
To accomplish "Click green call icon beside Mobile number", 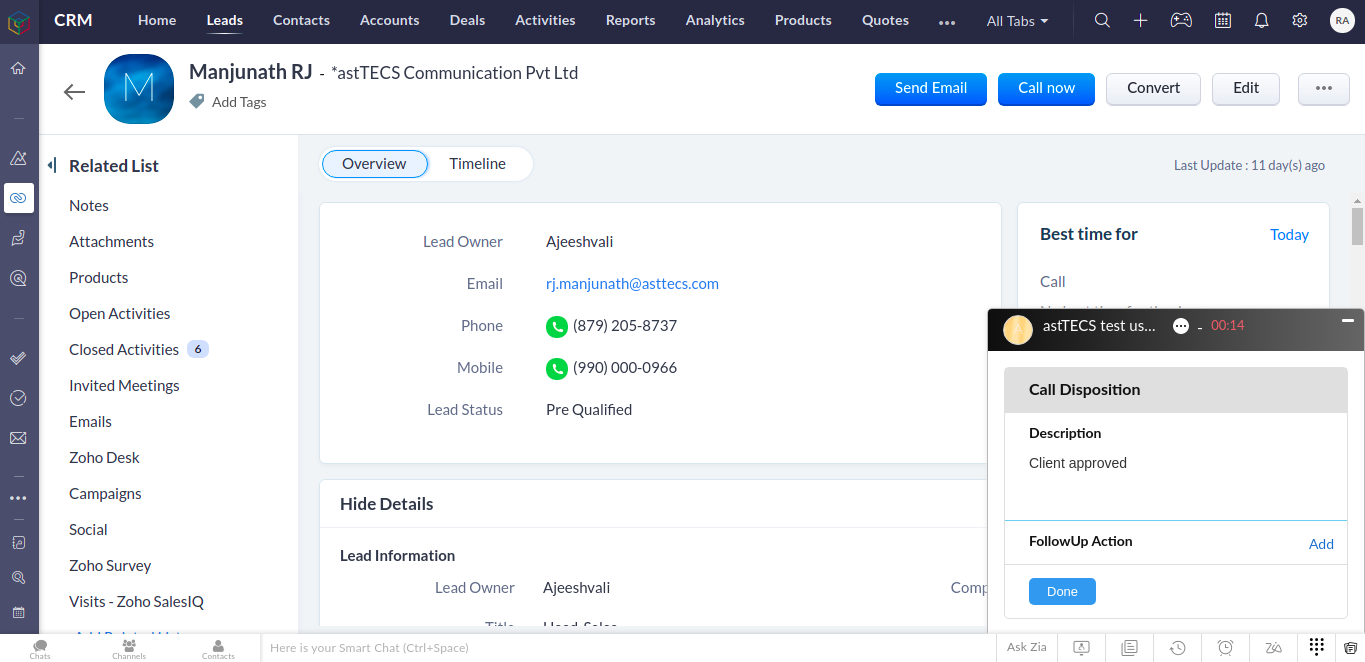I will [x=556, y=368].
